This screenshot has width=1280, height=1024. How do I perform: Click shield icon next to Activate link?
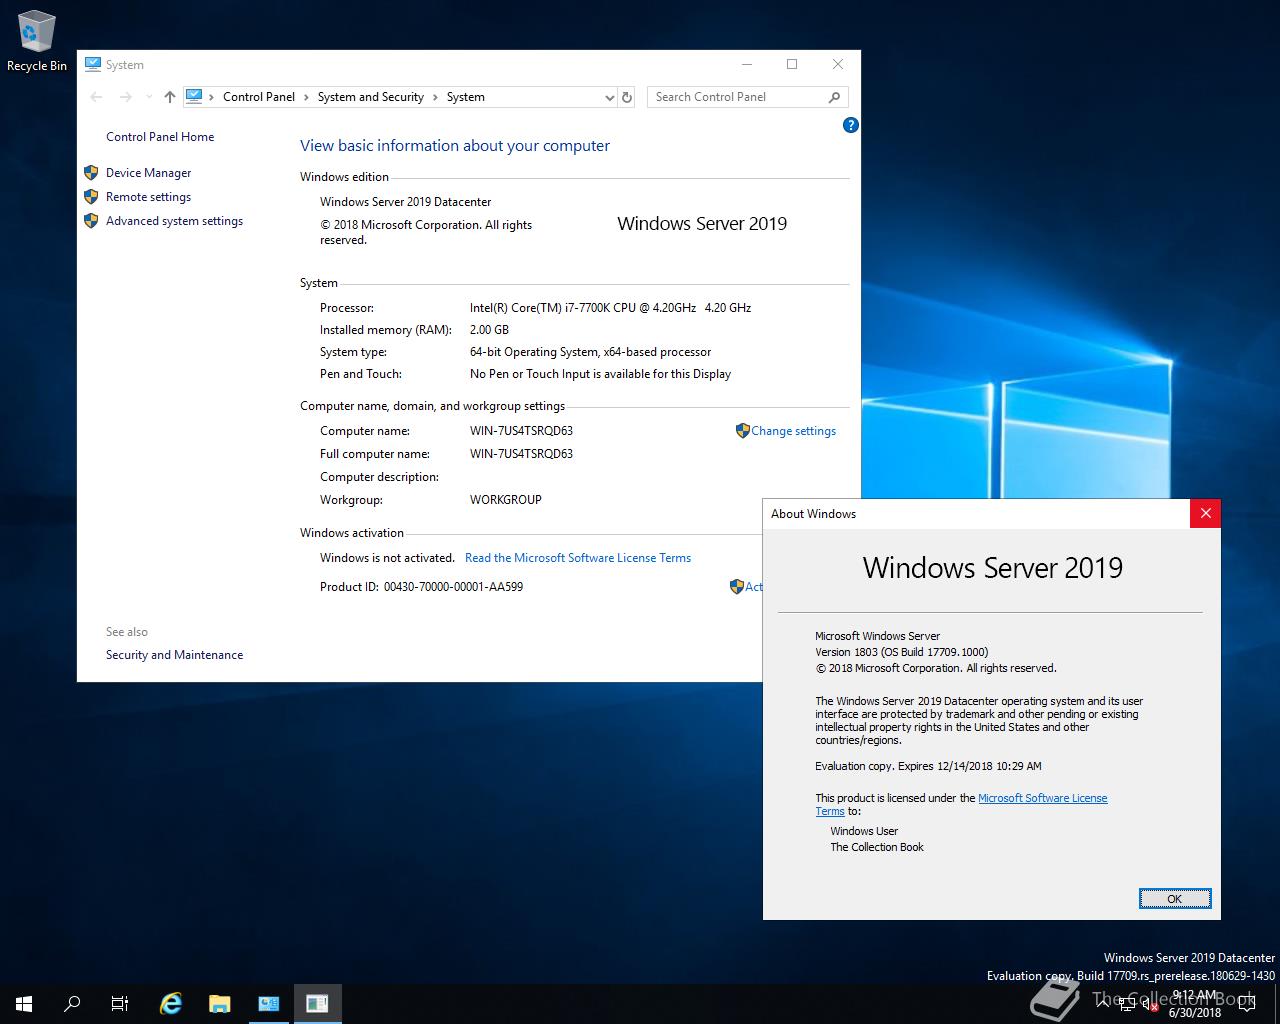tap(736, 587)
